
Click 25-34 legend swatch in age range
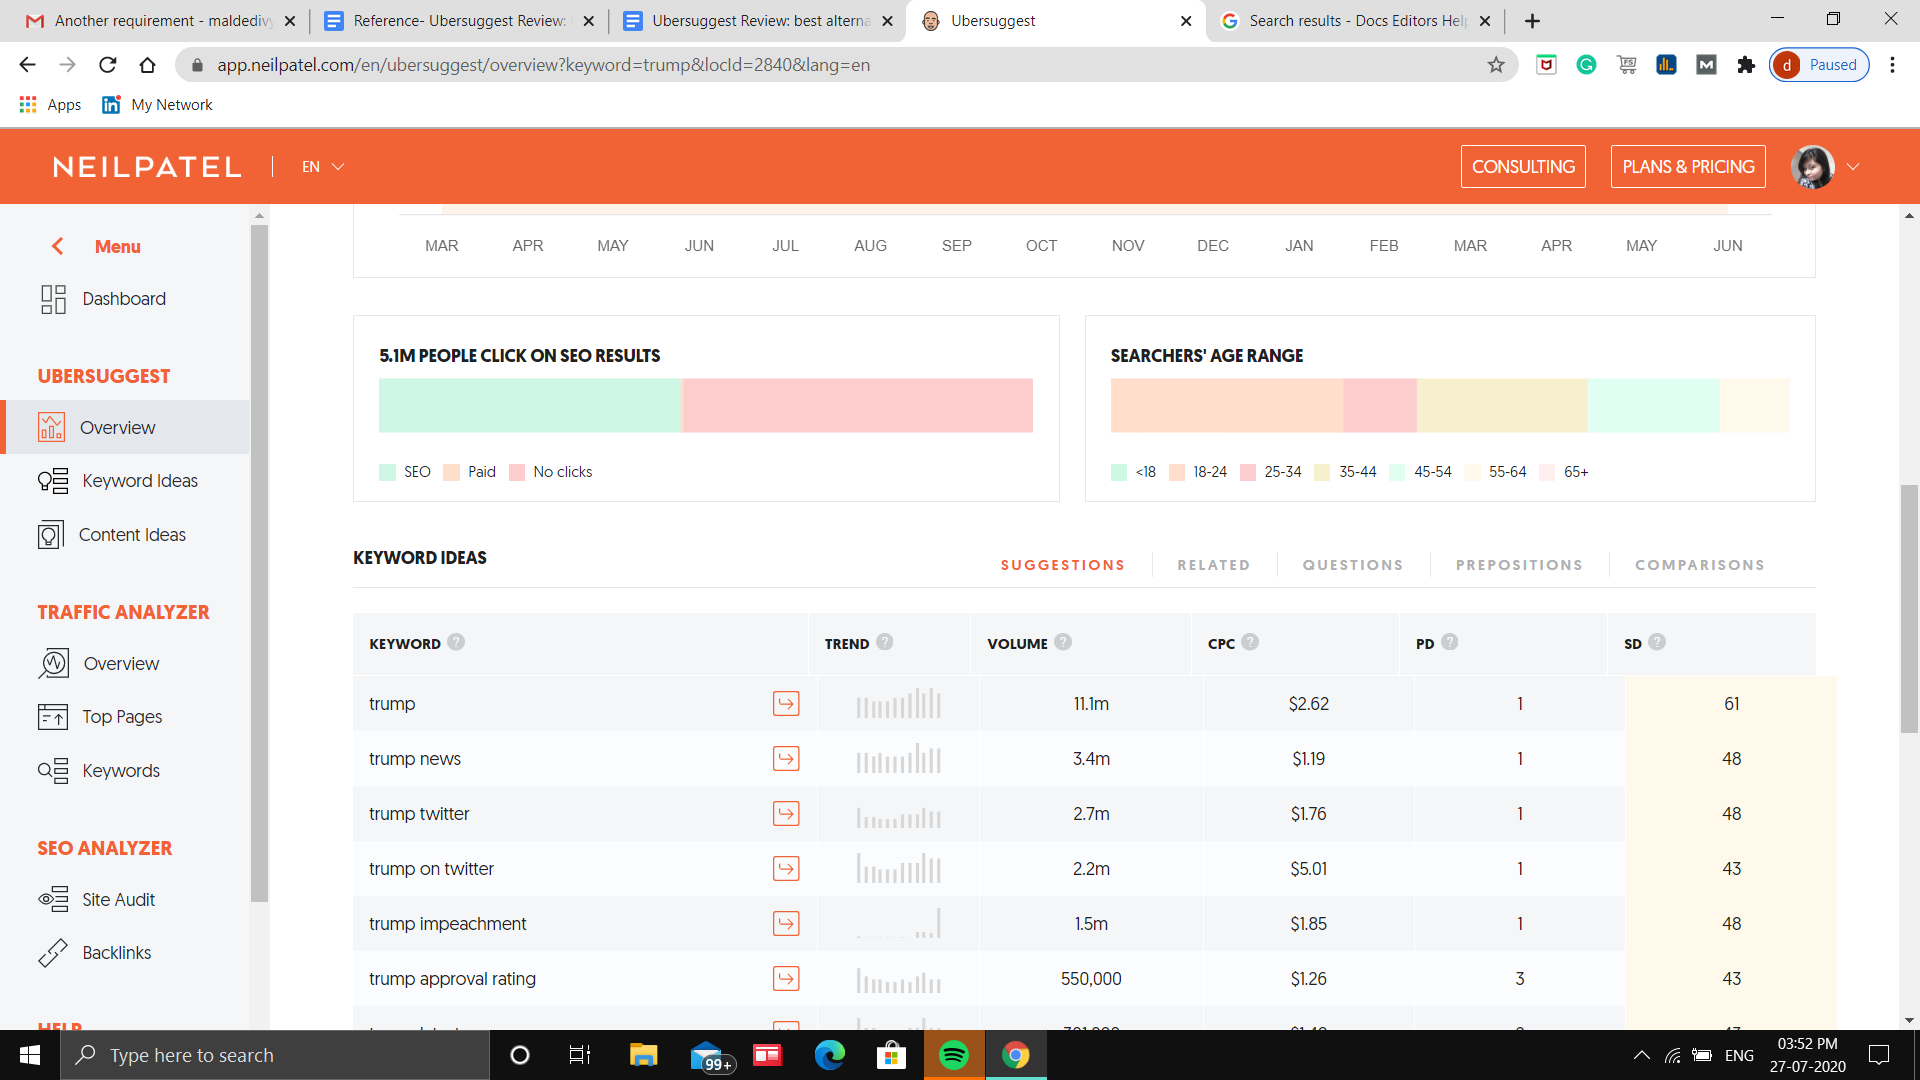1247,472
